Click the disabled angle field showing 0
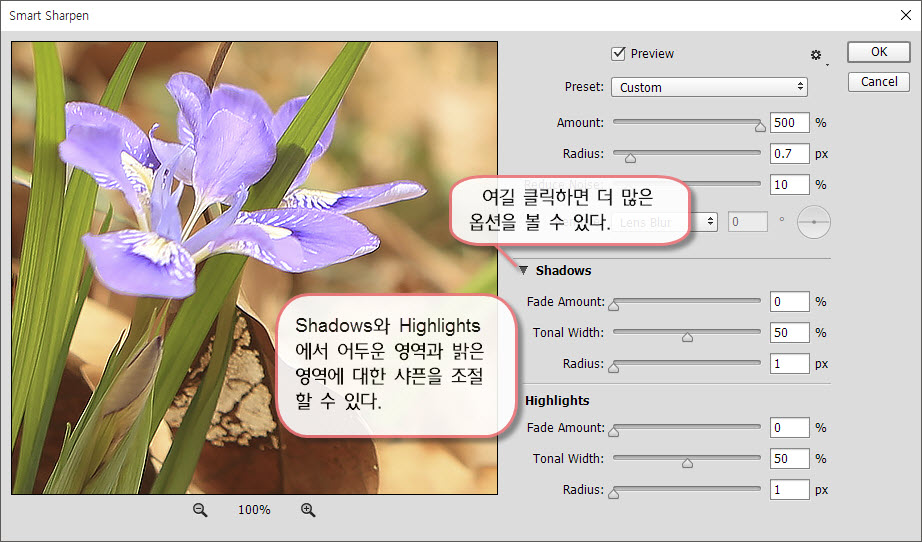This screenshot has height=542, width=922. click(x=748, y=222)
